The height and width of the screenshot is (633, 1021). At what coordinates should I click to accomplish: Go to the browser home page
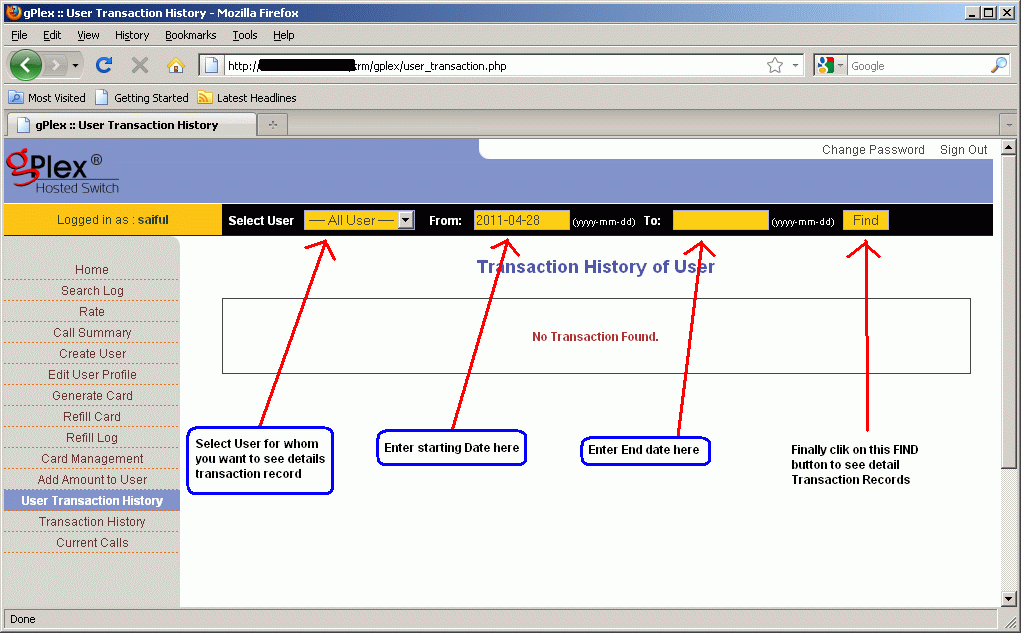(174, 64)
